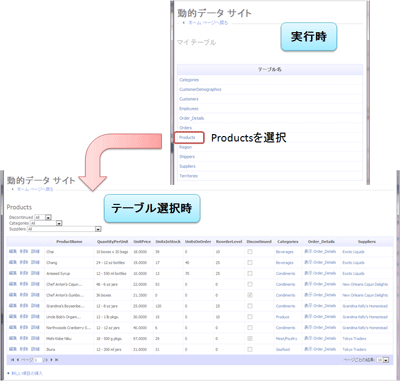
Task: Click 詳細 (details) link for Aniseed Syrup row
Action: coord(35,273)
